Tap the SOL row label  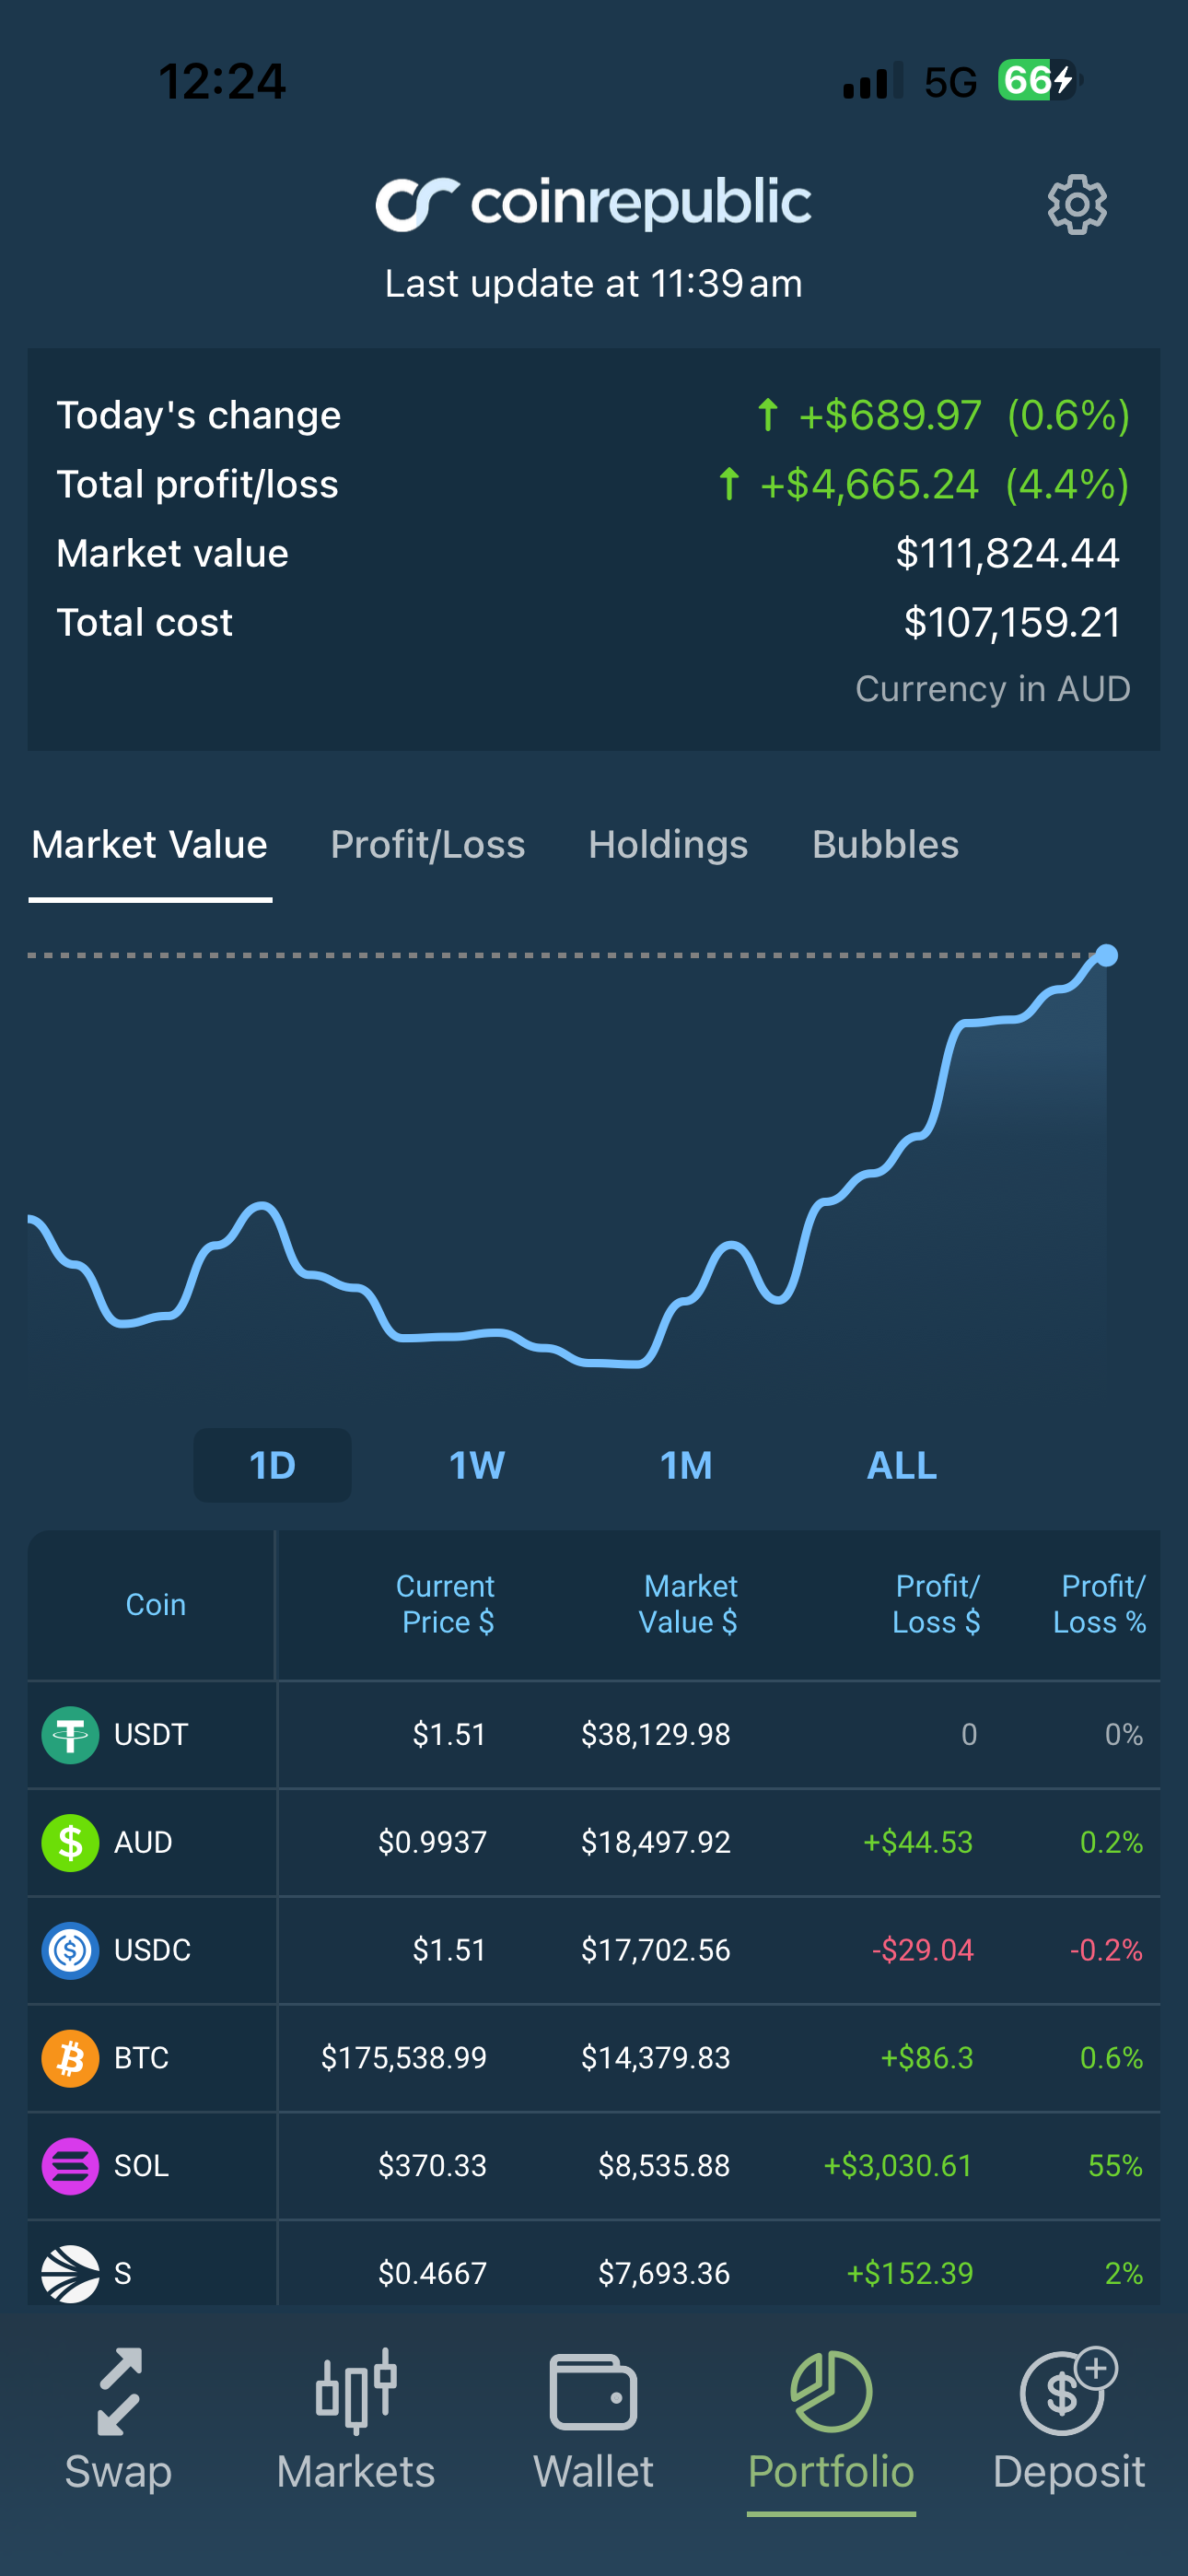141,2167
